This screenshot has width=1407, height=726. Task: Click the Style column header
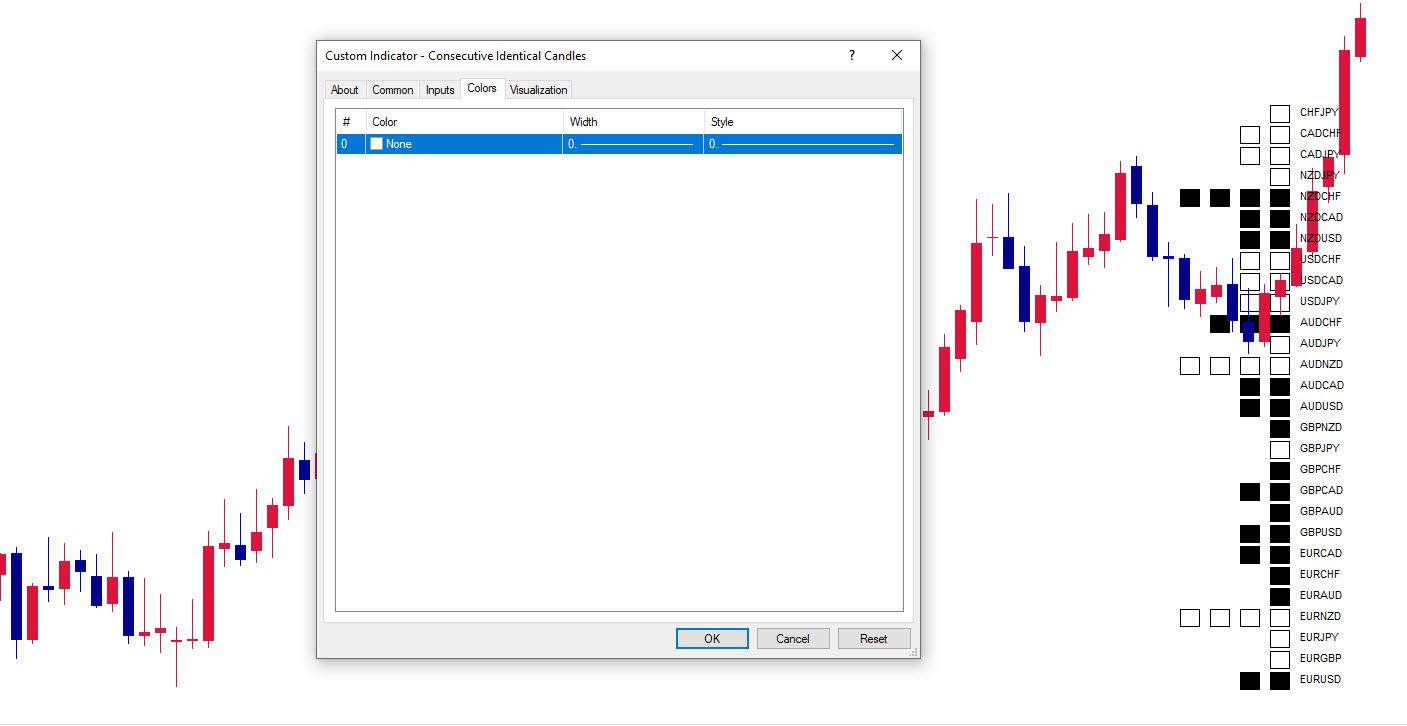tap(803, 122)
